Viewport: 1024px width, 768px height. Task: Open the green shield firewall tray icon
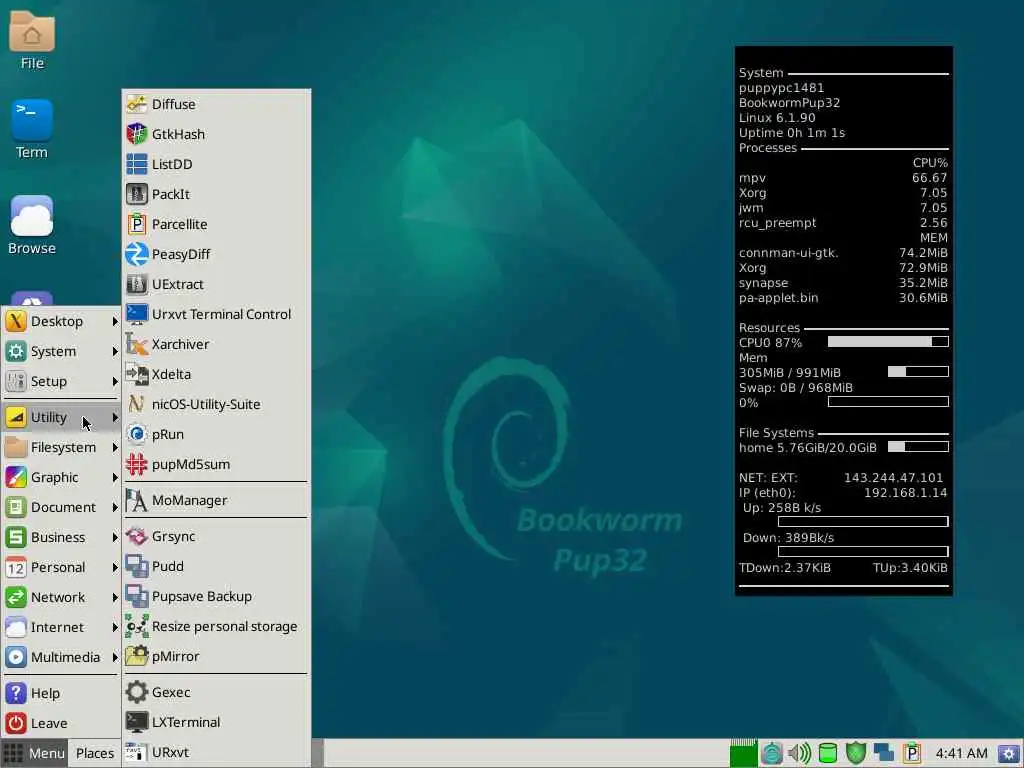coord(856,753)
